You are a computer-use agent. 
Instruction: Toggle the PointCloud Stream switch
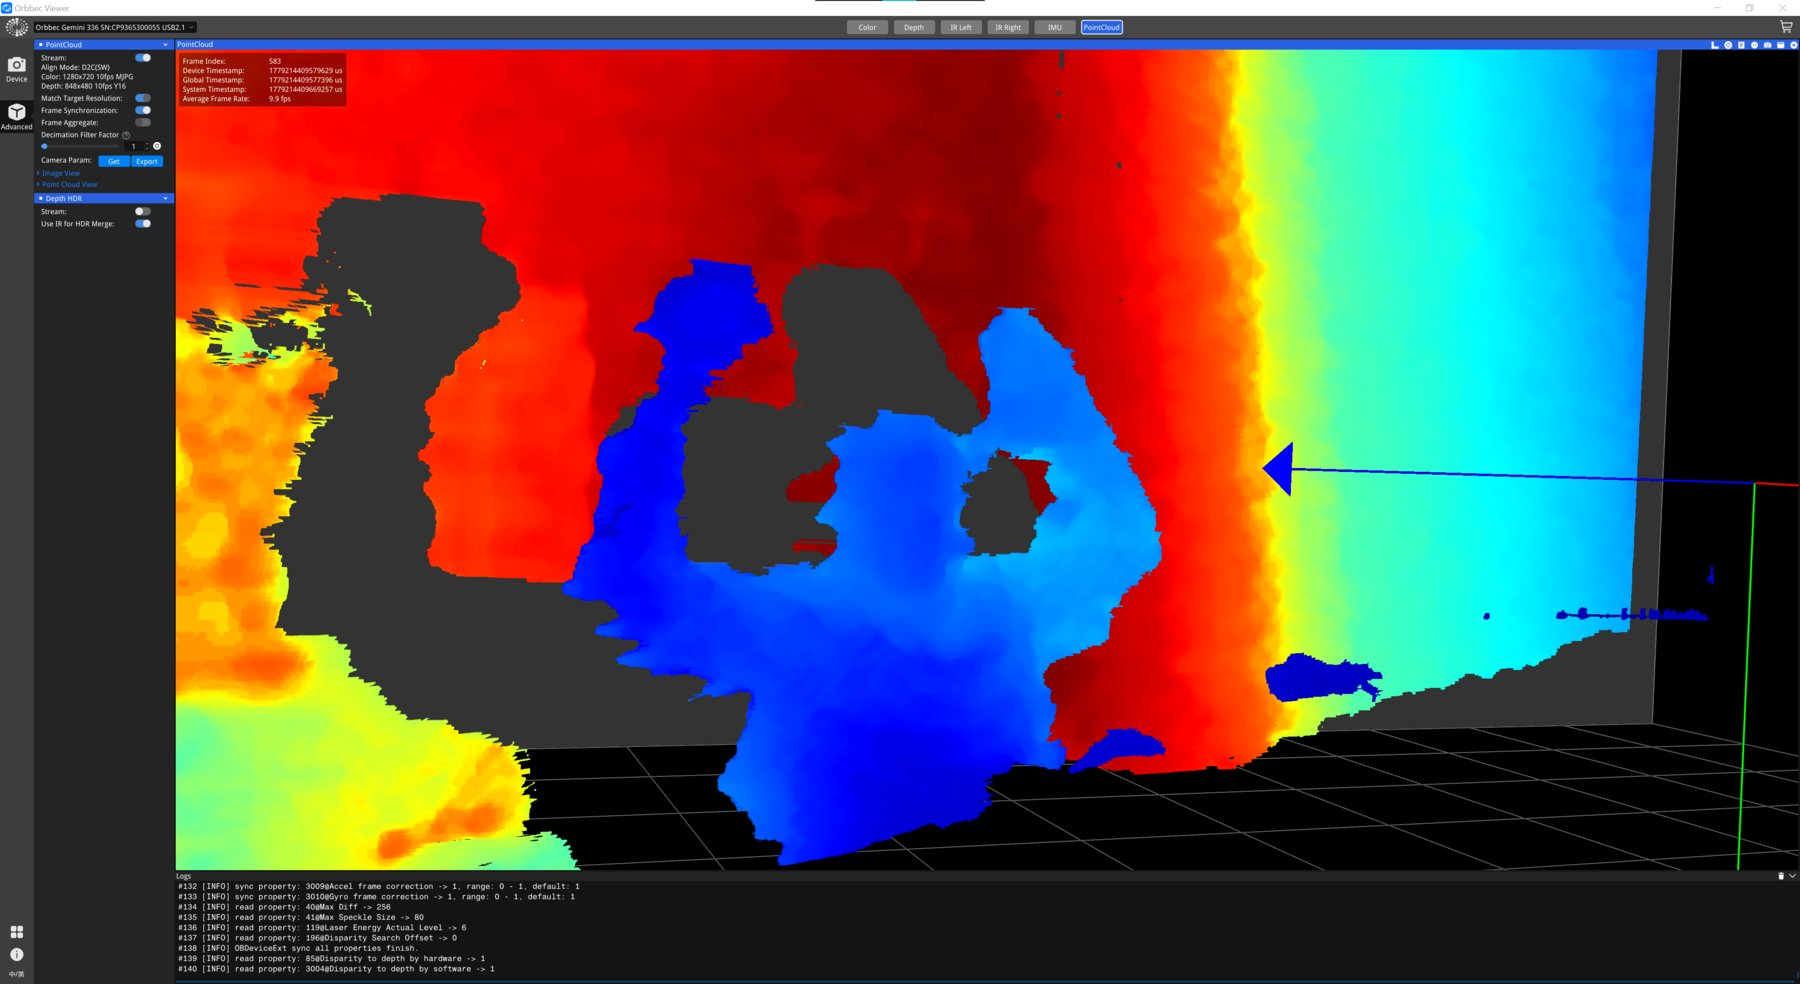[x=143, y=58]
